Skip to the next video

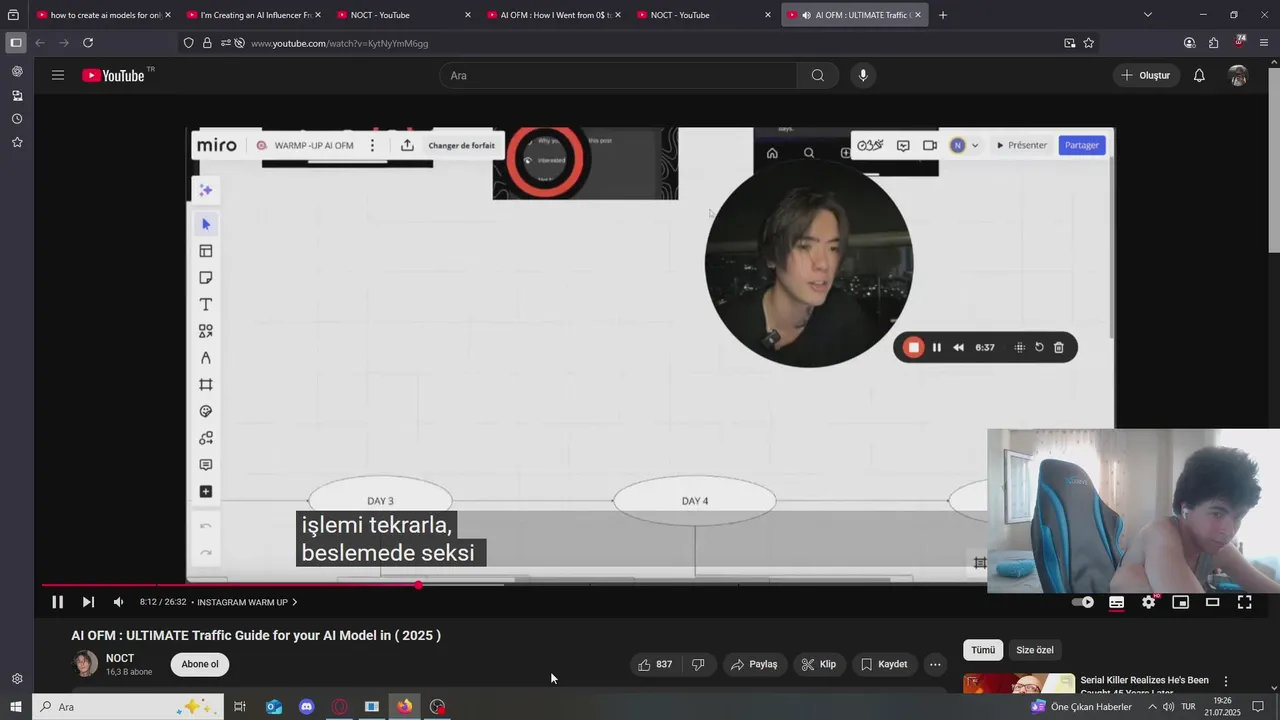coord(88,602)
